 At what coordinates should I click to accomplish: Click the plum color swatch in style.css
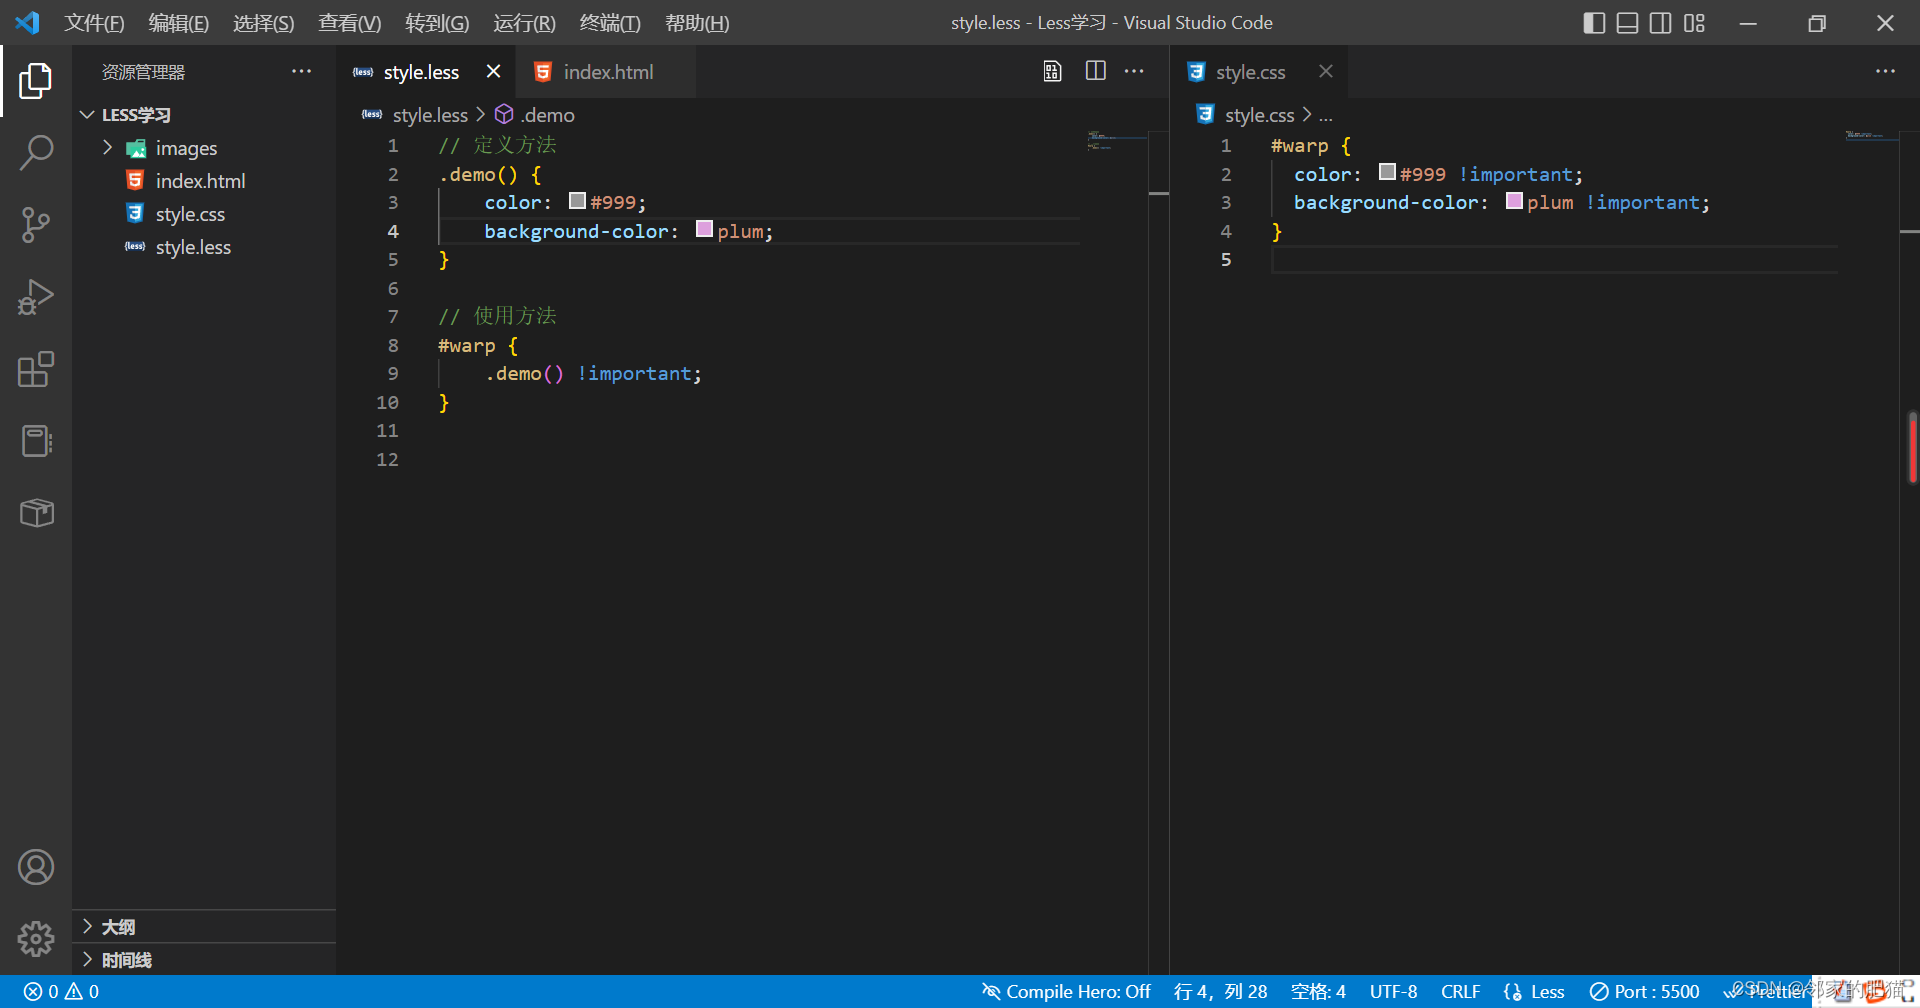(1514, 201)
